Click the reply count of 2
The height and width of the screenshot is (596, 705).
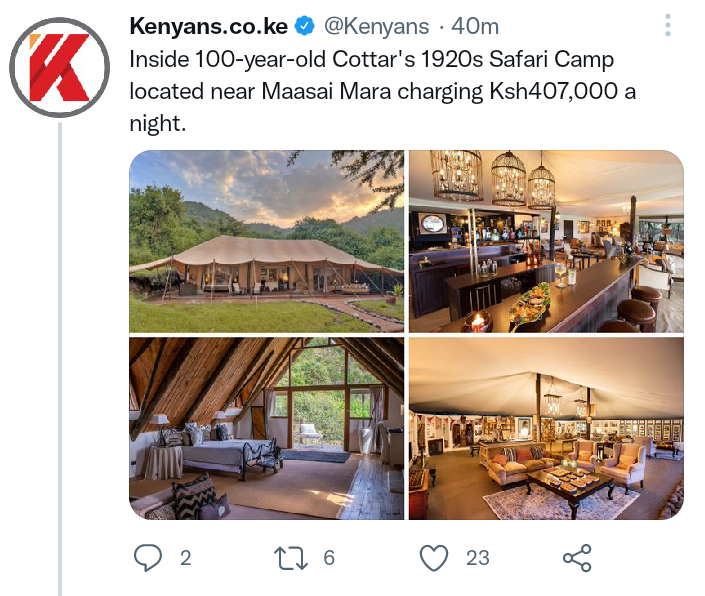coord(186,558)
